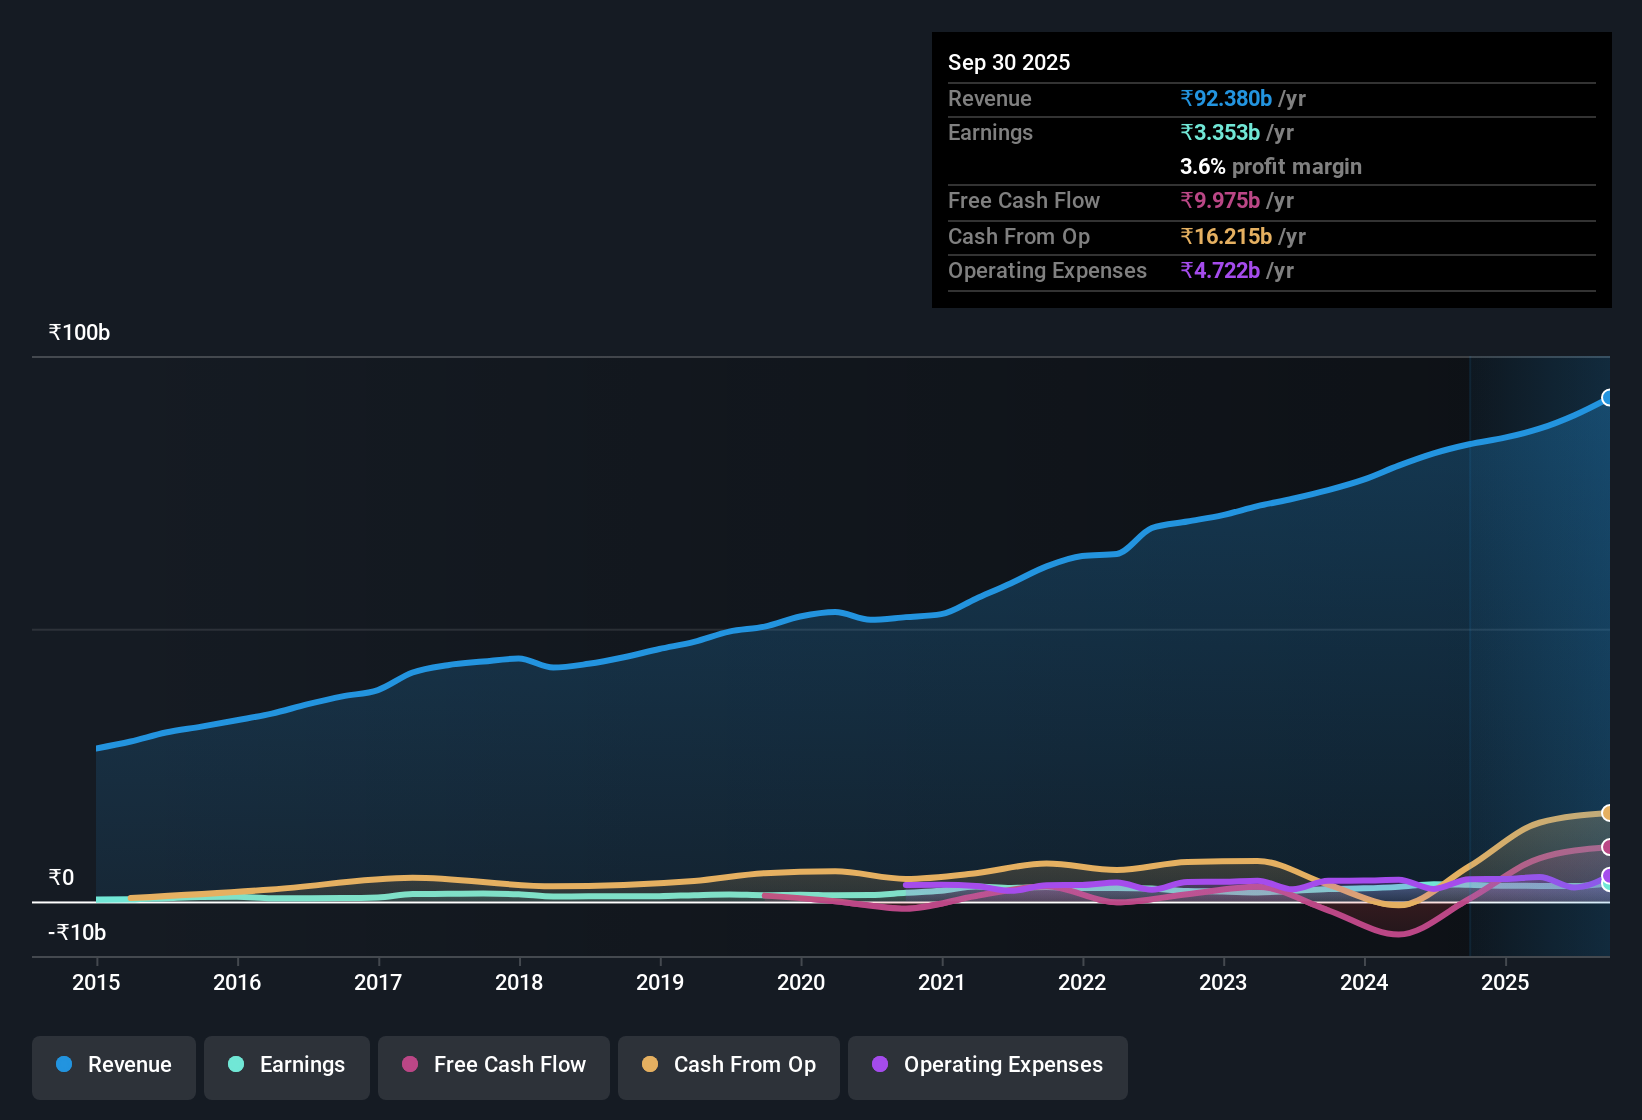Select the Cash From Op legend label

click(x=745, y=1065)
